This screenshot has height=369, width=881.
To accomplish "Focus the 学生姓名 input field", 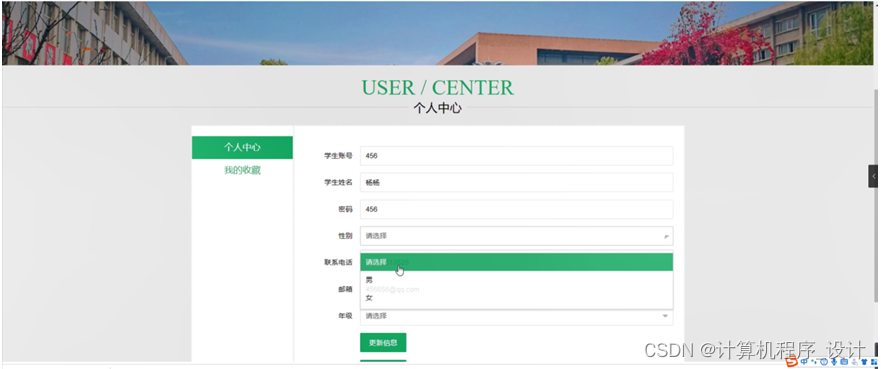I will (516, 183).
